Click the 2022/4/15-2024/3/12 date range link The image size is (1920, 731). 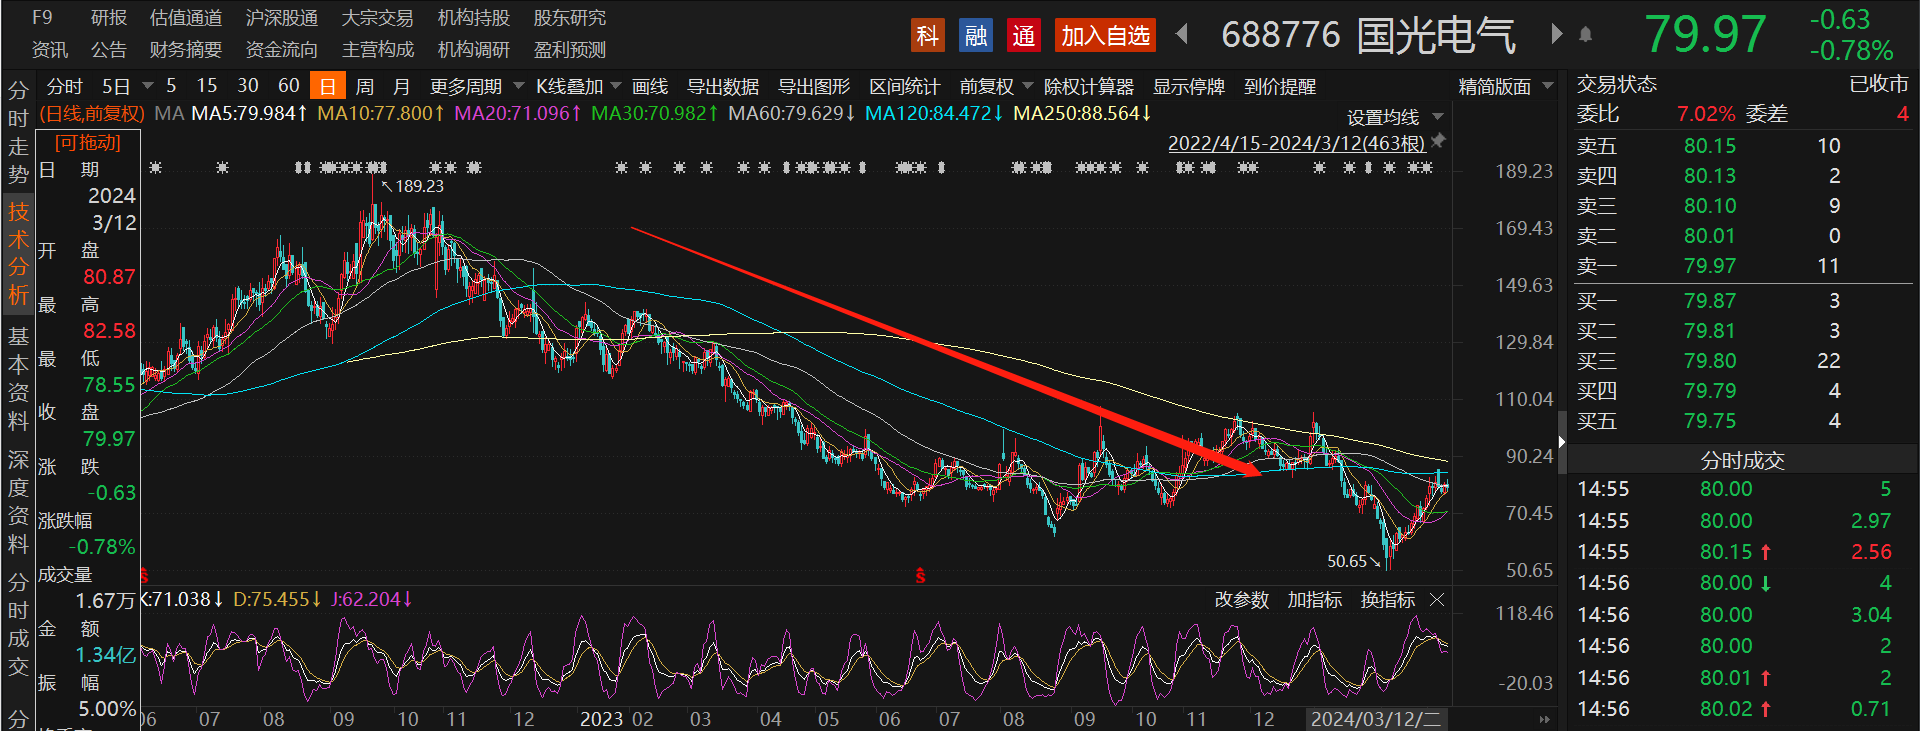(1296, 143)
